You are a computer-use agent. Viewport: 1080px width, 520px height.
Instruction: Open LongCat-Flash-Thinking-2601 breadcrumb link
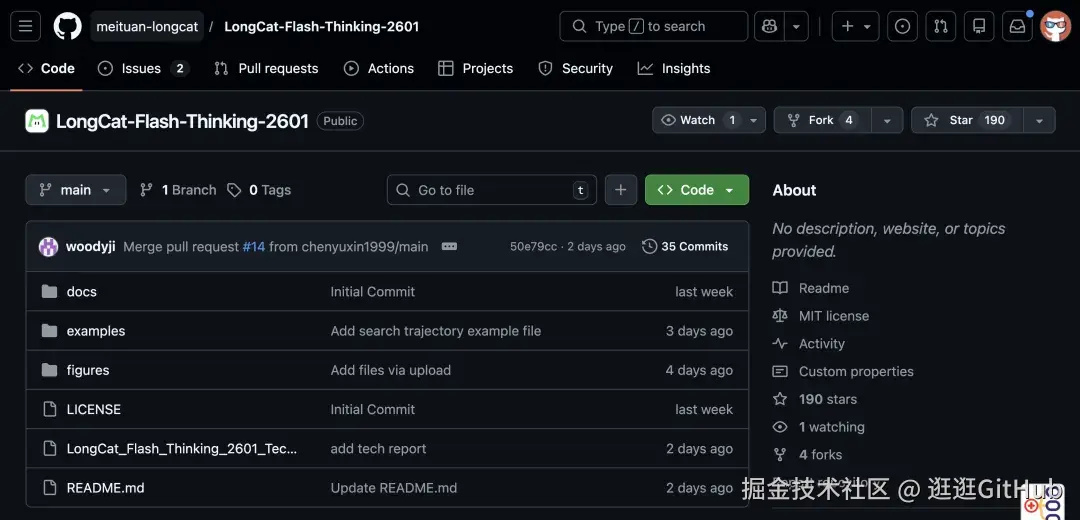click(x=322, y=26)
